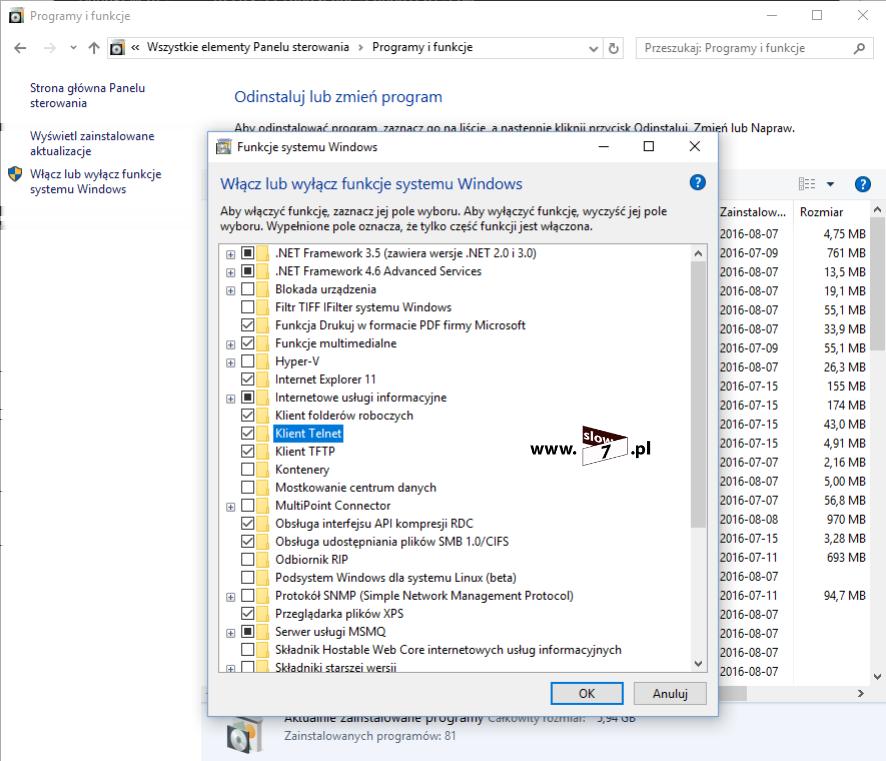Click OK in Funkcje systemu Windows dialog
Screen dimensions: 886x761
(x=587, y=693)
